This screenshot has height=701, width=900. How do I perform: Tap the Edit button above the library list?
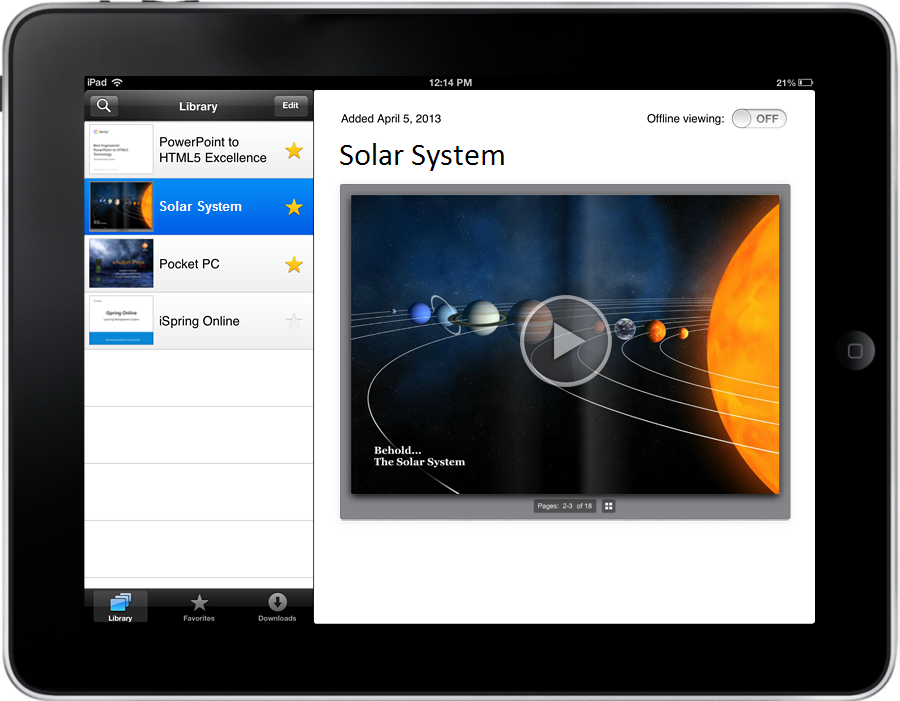point(290,106)
